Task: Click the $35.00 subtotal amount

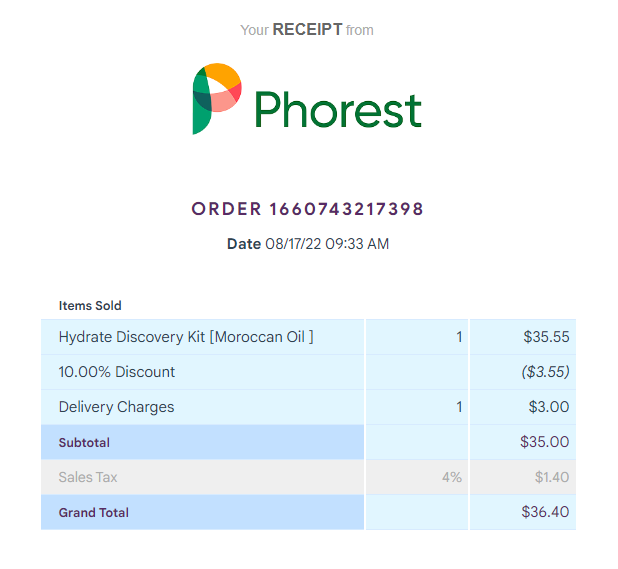Action: click(x=545, y=442)
